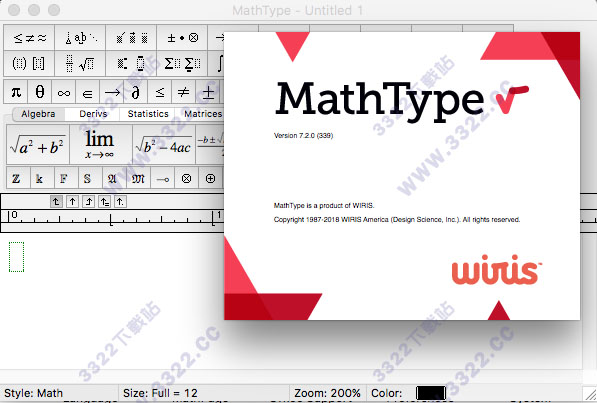The image size is (597, 403).
Task: Insert the multimap arrow-circle symbol
Action: pos(163,178)
